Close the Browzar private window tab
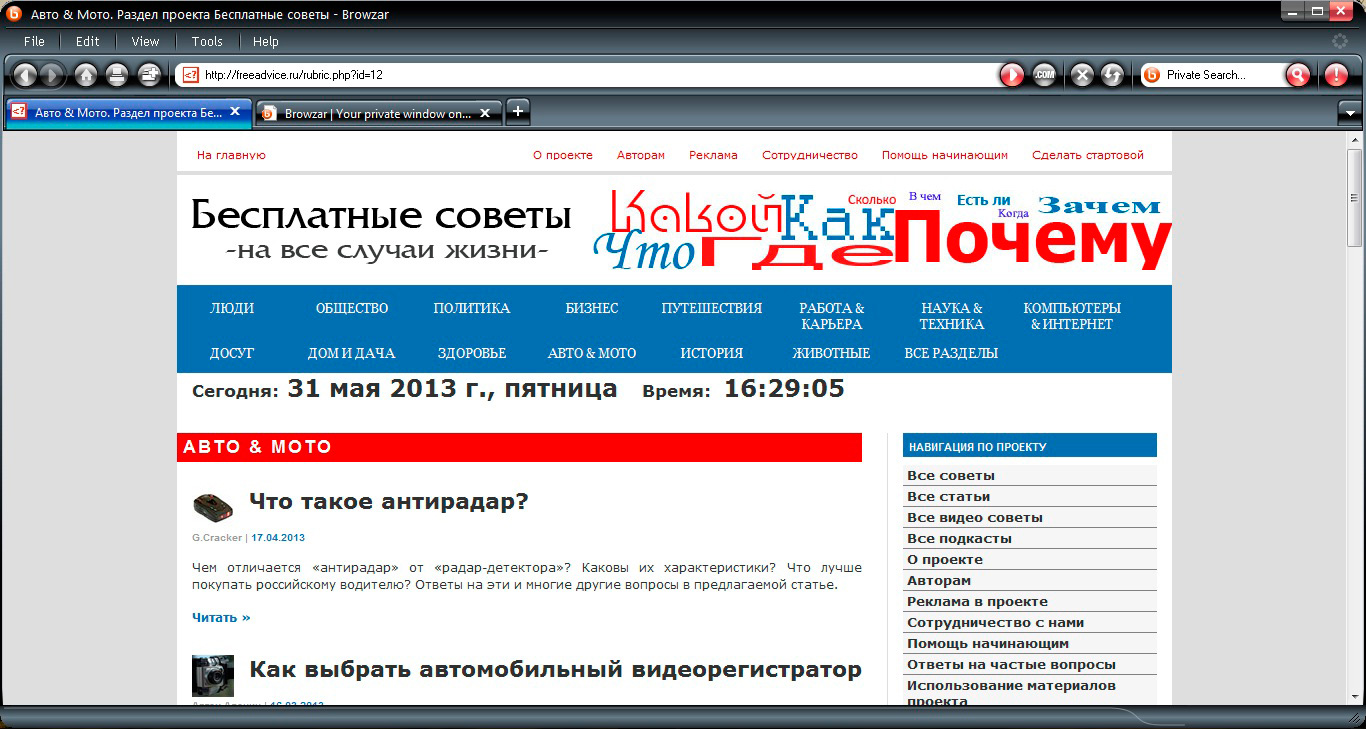 point(485,113)
